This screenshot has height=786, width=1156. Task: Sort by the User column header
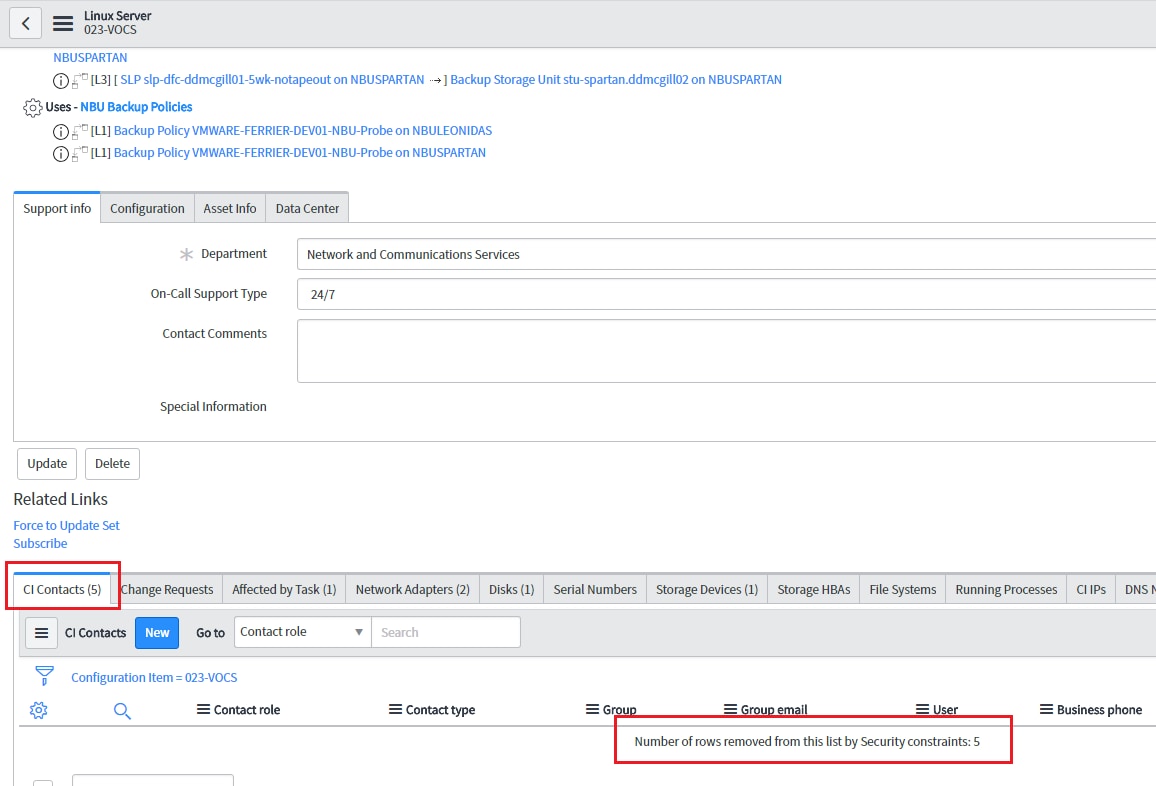945,710
